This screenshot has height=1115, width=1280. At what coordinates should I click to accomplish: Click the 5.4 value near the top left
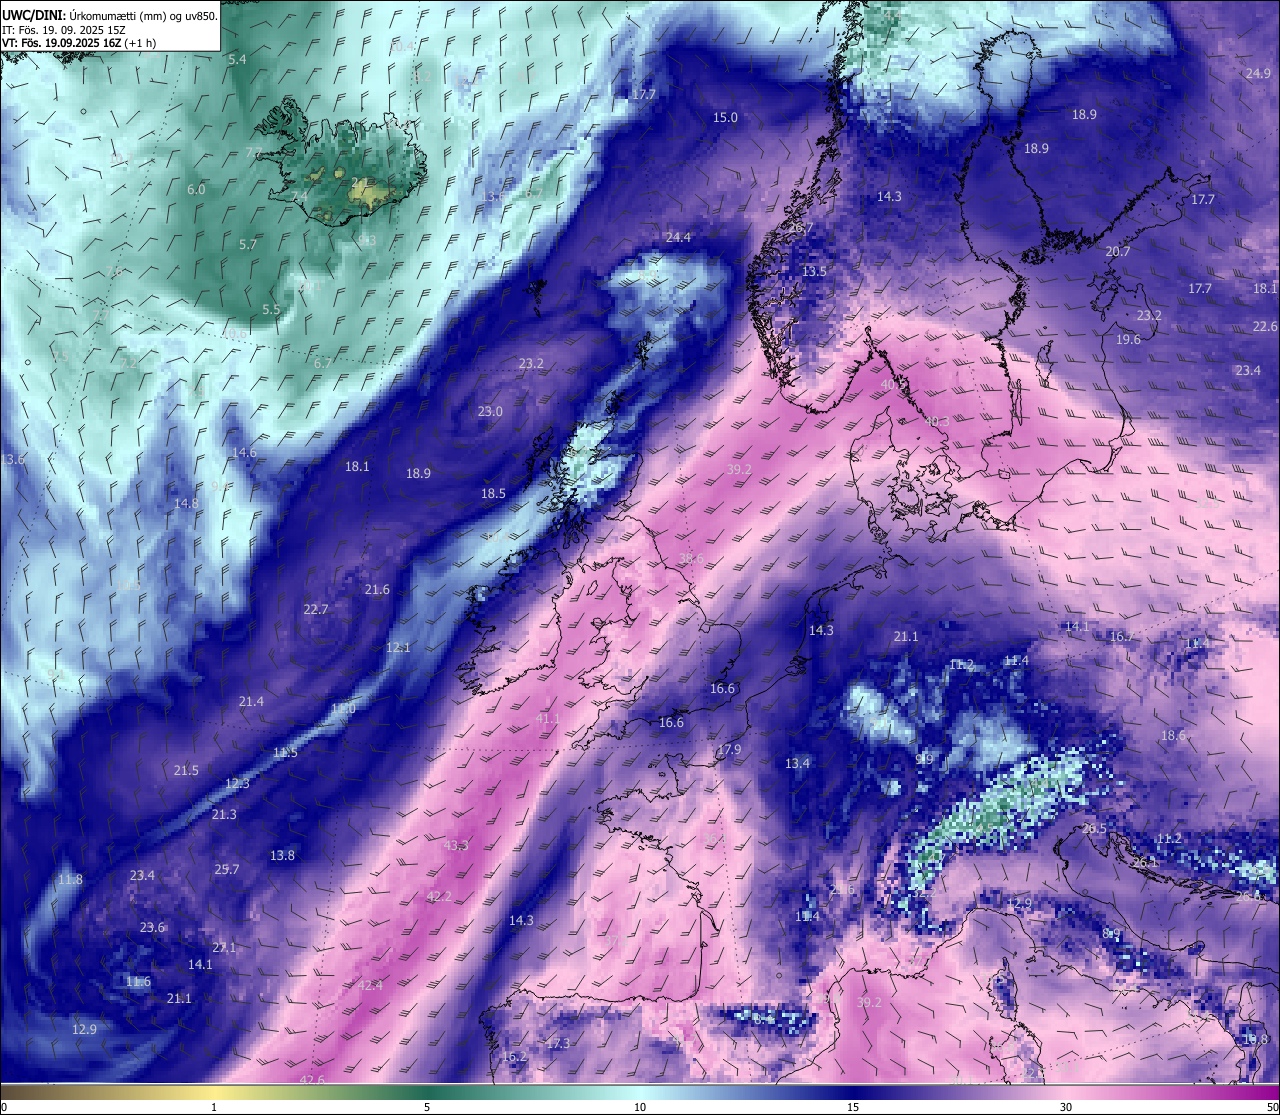point(237,61)
